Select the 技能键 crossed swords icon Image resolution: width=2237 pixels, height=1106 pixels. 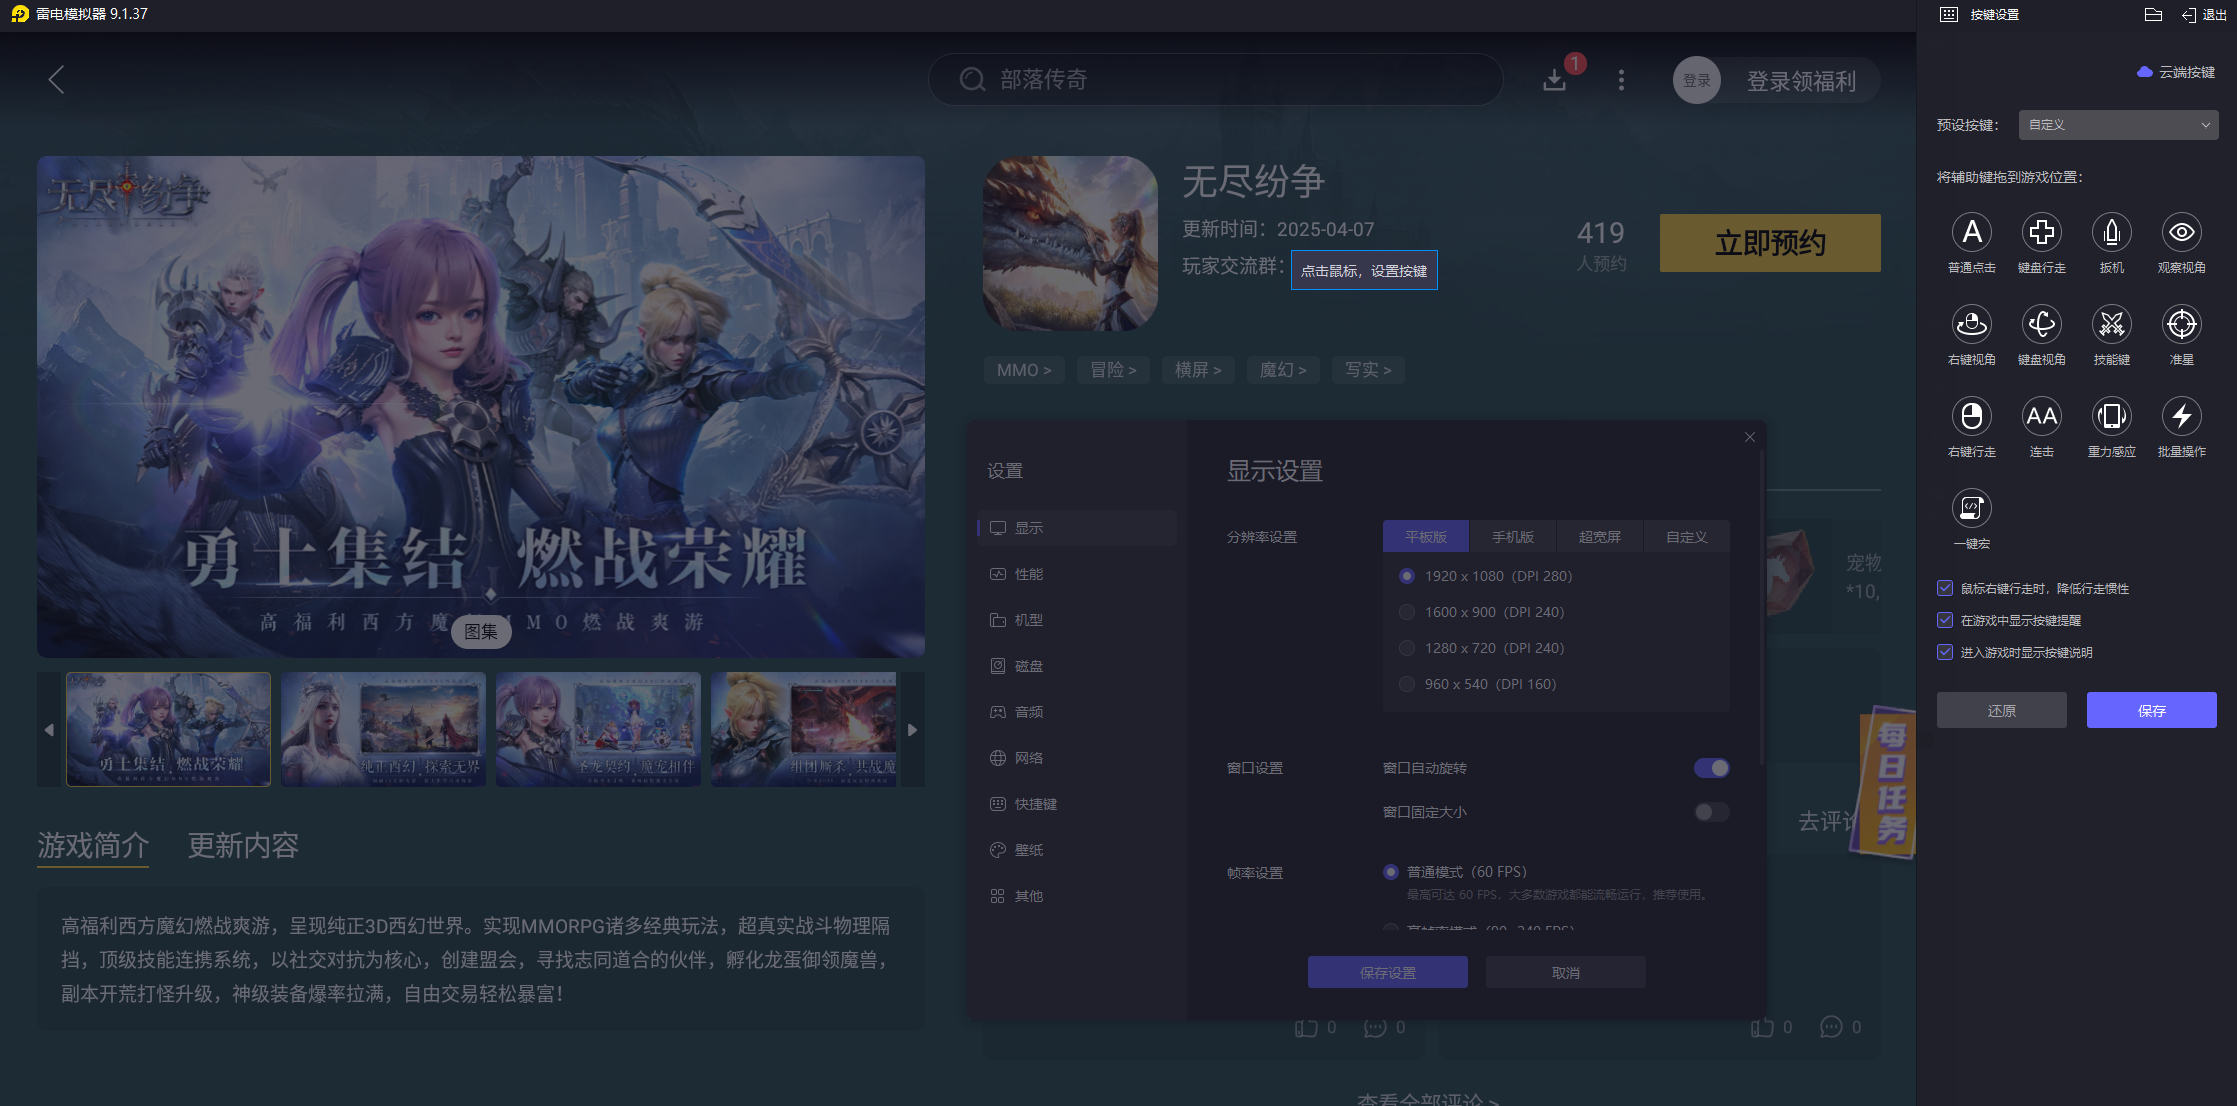(2111, 324)
